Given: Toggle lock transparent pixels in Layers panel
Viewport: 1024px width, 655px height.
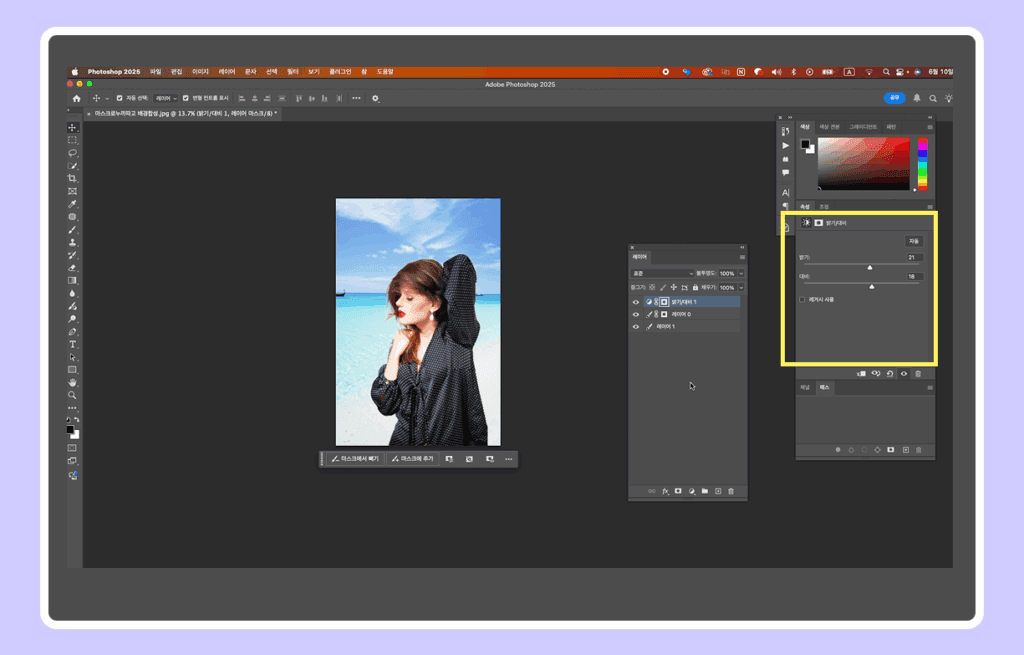Looking at the screenshot, I should coord(652,287).
